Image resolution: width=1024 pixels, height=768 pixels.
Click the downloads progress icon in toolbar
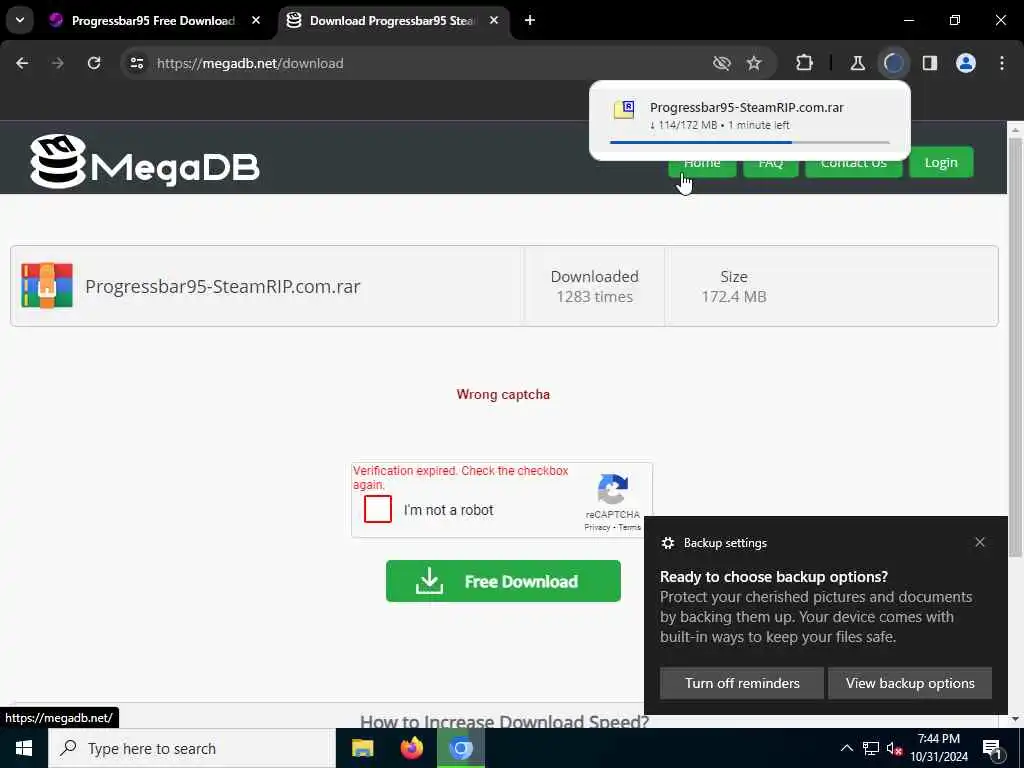click(893, 63)
